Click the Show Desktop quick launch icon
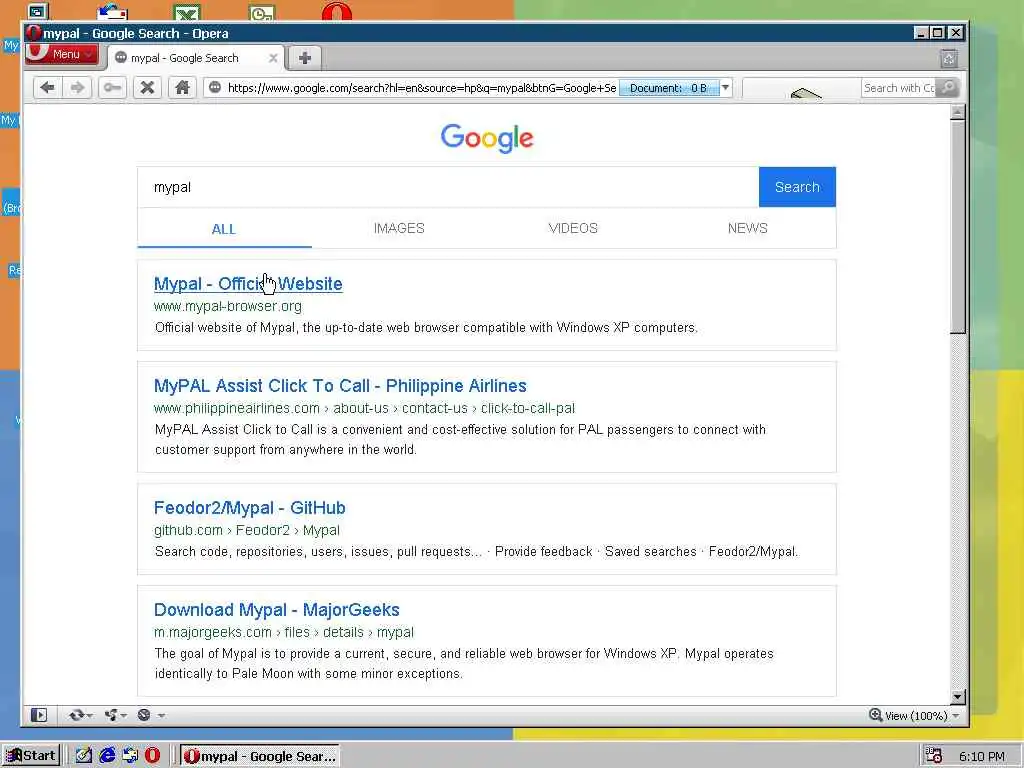This screenshot has height=768, width=1024. [84, 756]
